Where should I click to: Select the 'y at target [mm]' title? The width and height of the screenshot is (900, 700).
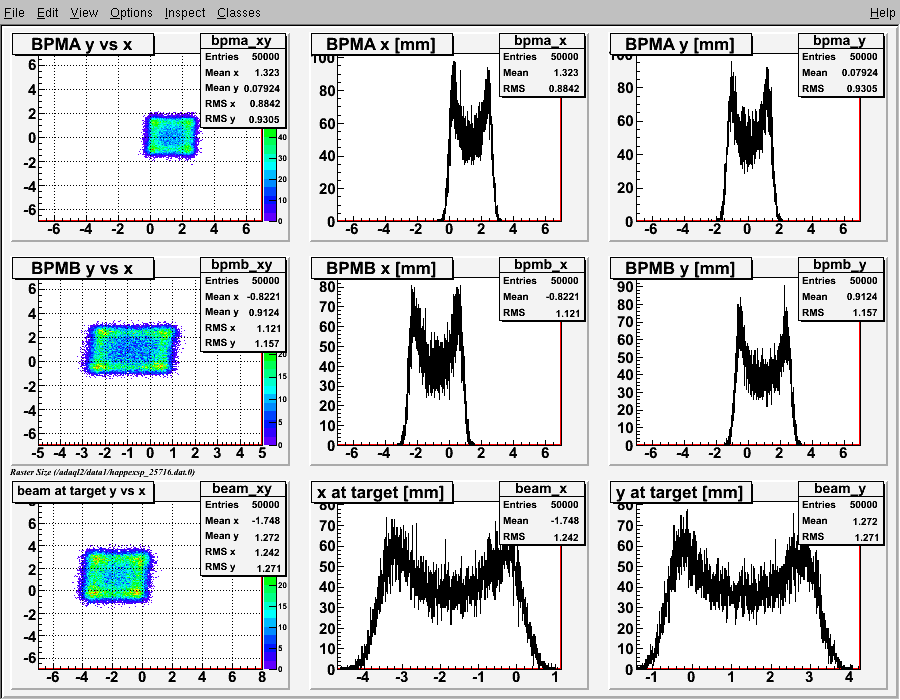point(680,492)
